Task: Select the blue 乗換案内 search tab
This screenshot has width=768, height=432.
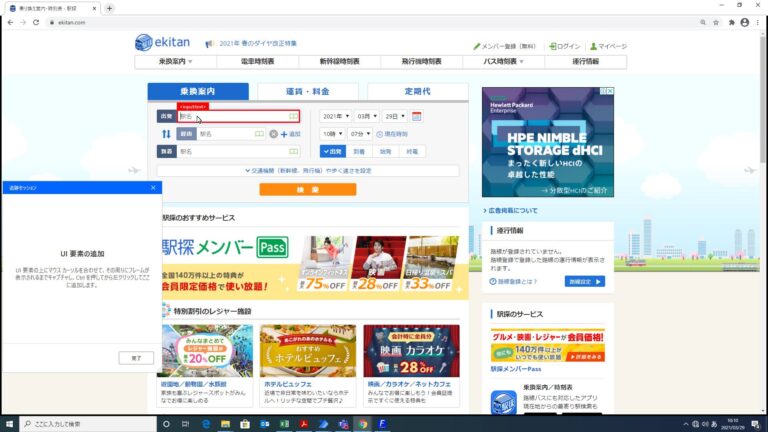Action: coord(198,92)
